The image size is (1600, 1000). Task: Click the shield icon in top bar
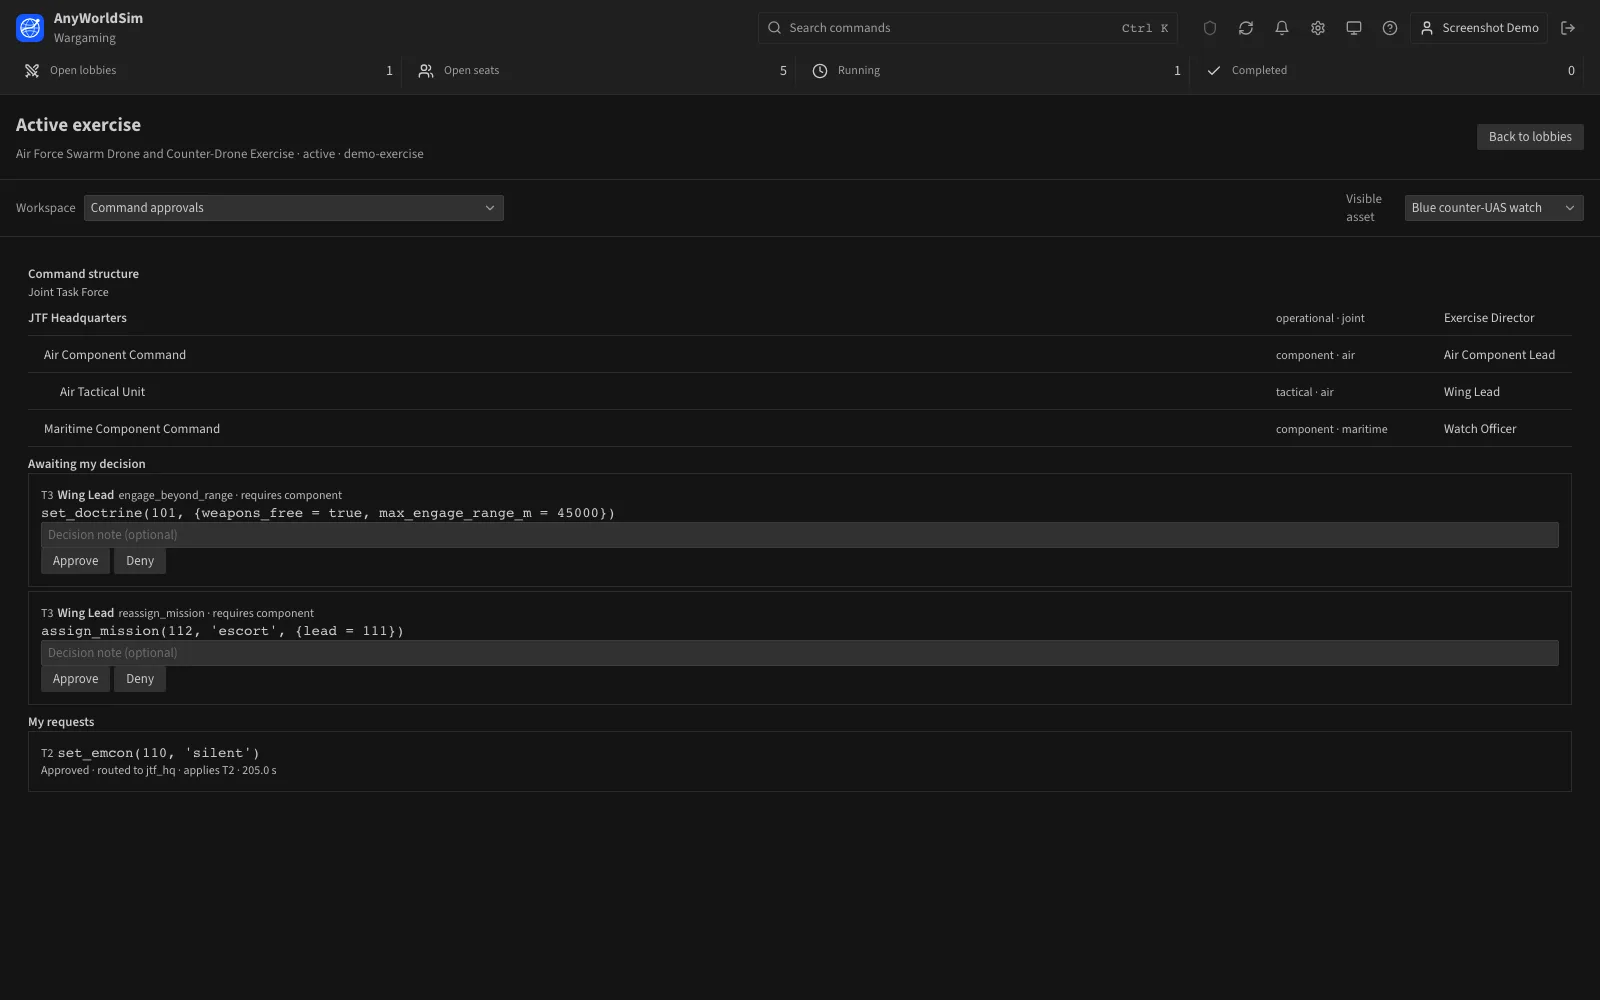pos(1210,28)
